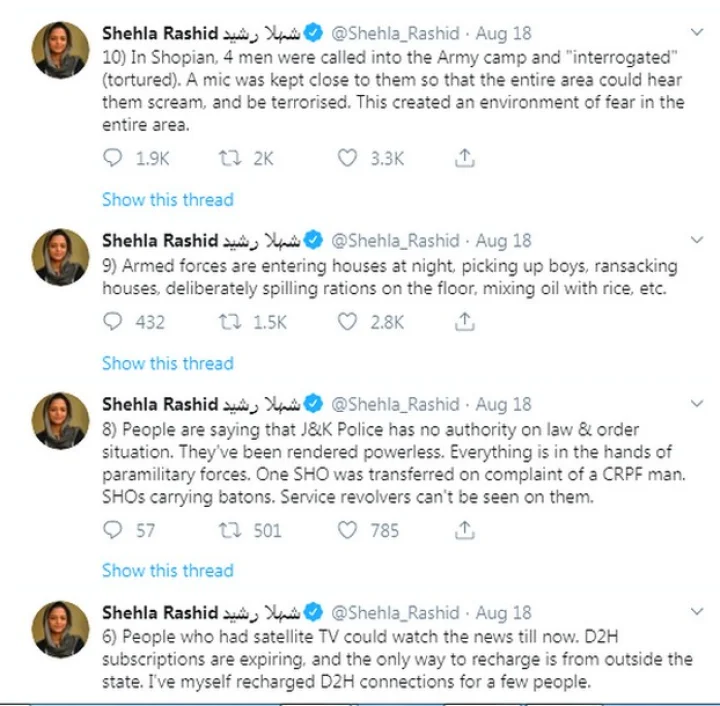Reply to tweet with 57 comments
This screenshot has height=706, width=720.
tap(112, 530)
